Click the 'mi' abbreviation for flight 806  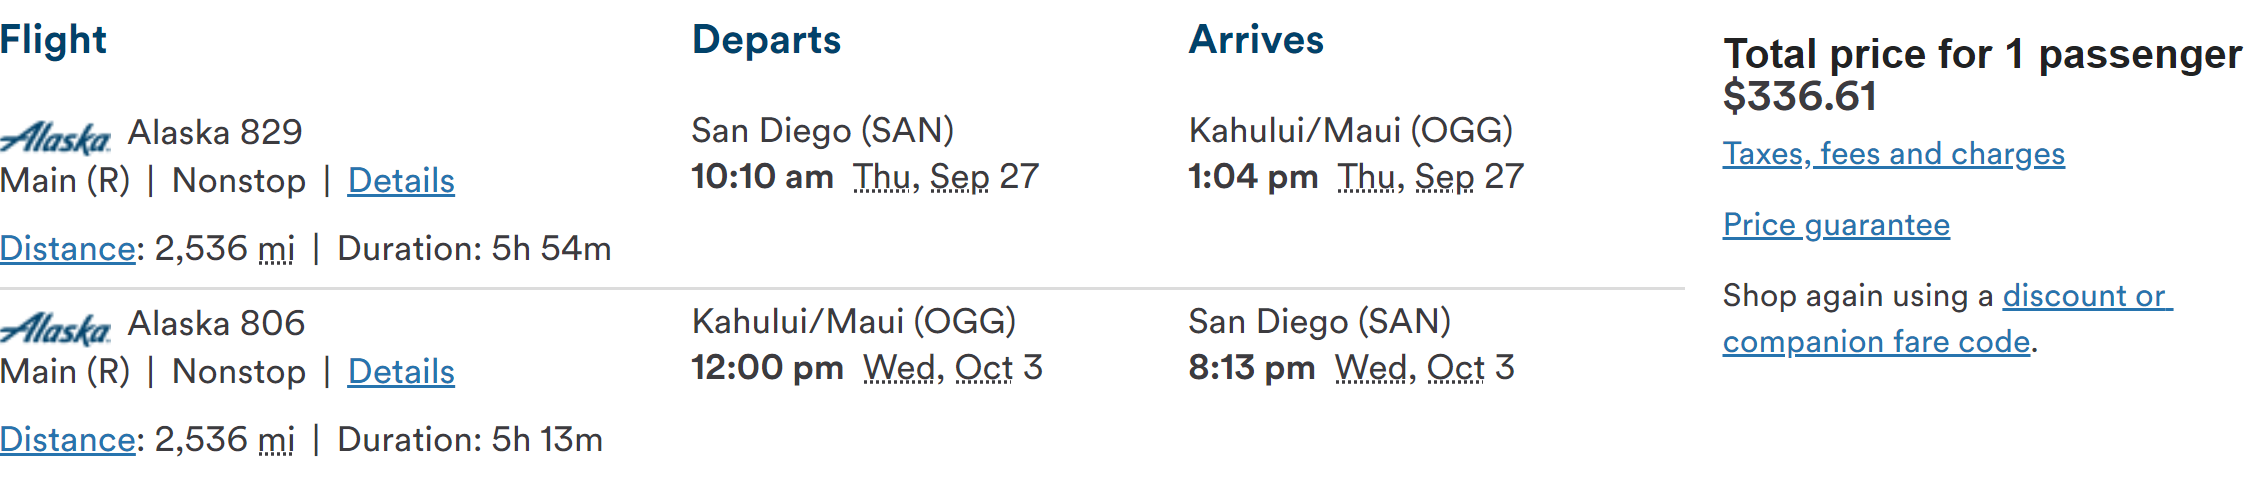[x=276, y=440]
